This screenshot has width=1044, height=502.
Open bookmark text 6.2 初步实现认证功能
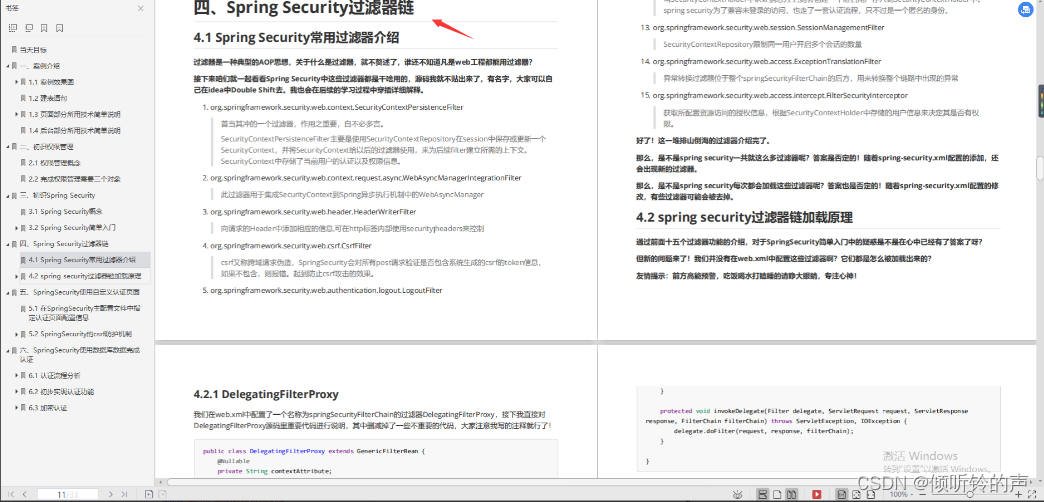point(61,391)
